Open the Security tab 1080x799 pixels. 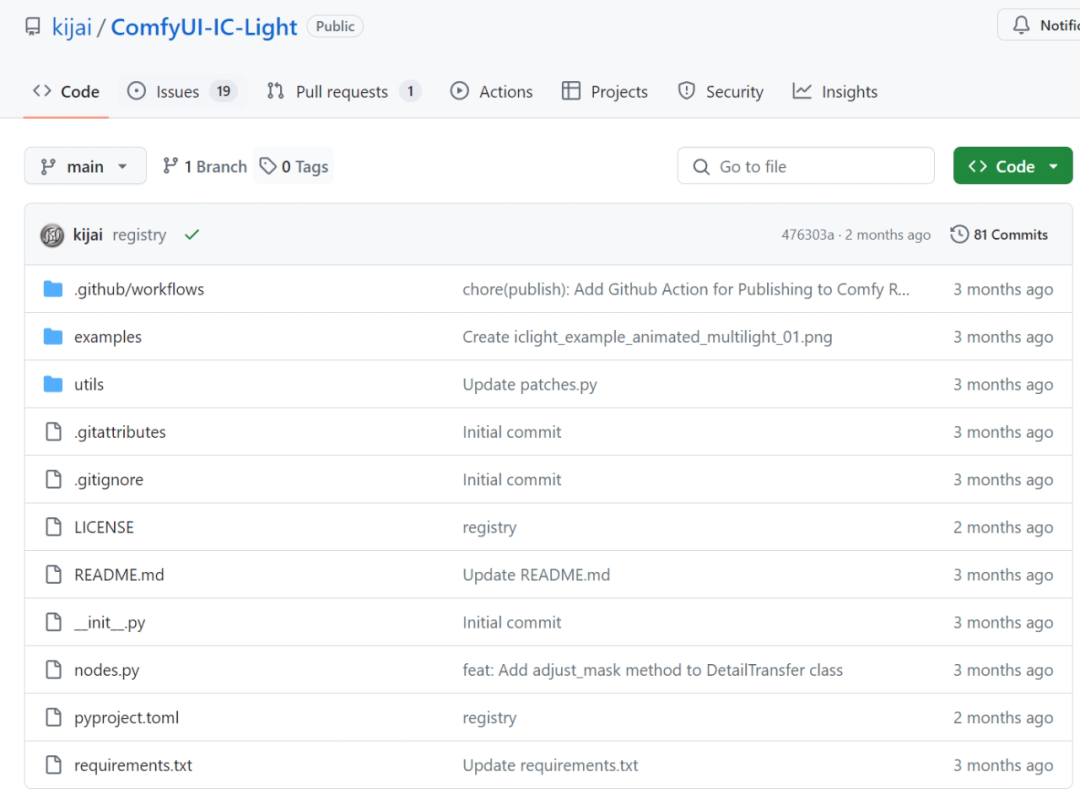[x=720, y=92]
